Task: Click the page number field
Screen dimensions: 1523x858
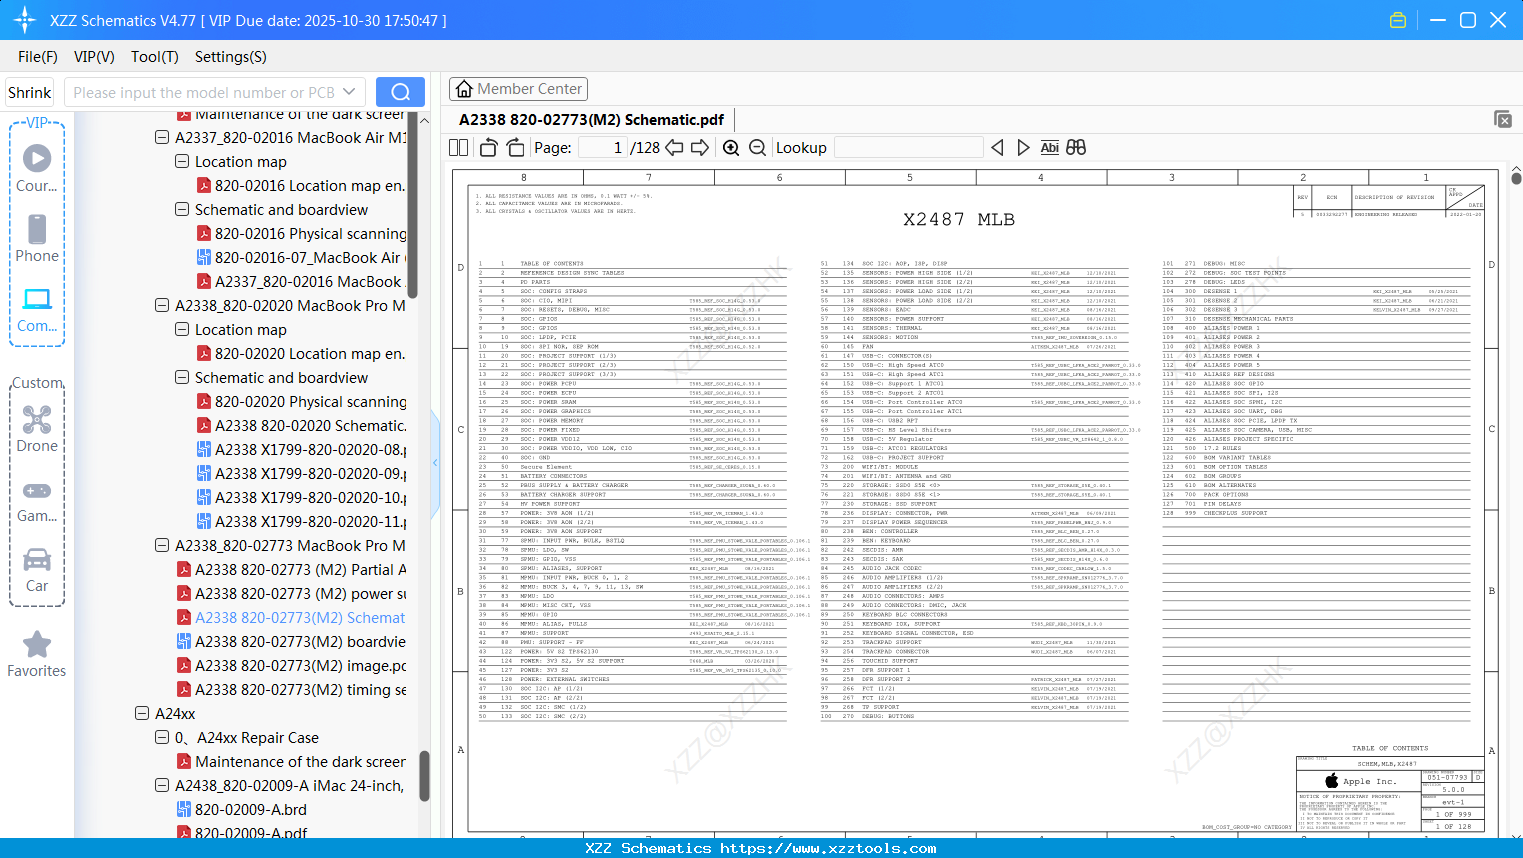Action: (602, 147)
